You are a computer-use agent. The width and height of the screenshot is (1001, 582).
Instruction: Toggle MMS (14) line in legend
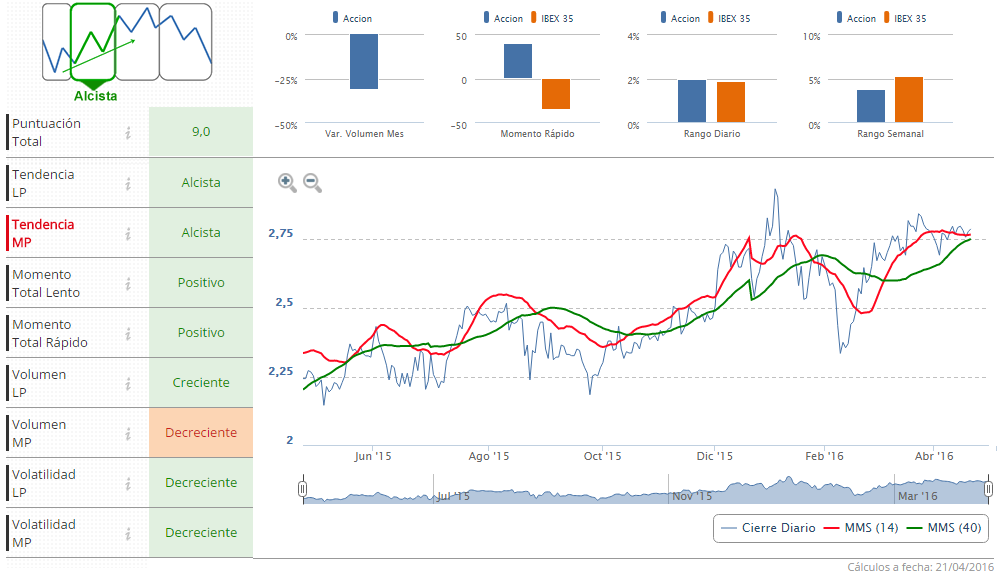(861, 528)
